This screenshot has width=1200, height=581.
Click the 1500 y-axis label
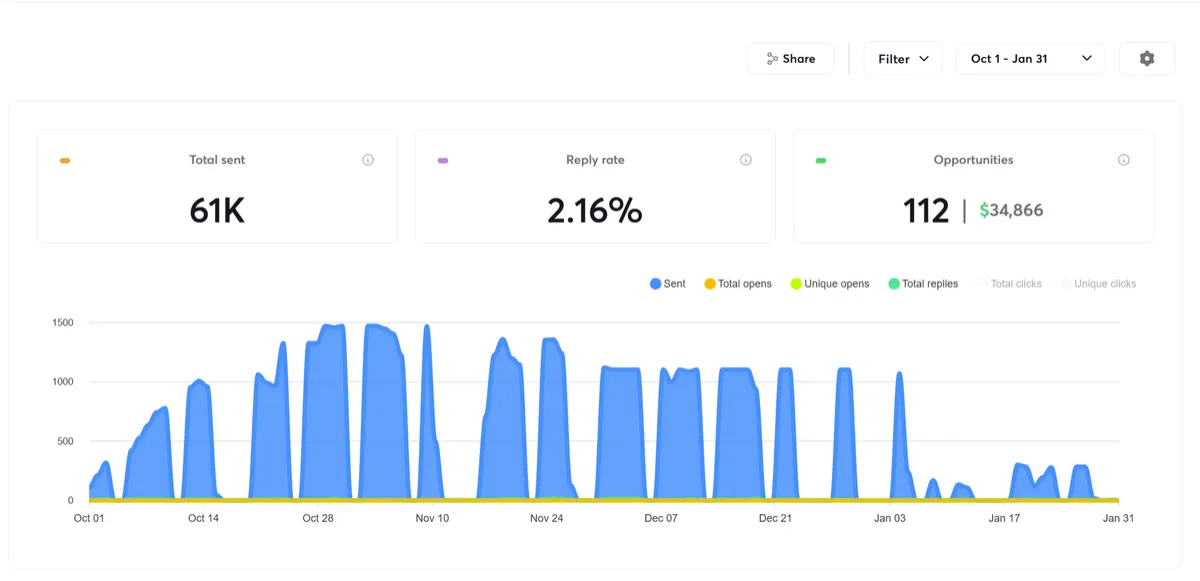pos(63,323)
